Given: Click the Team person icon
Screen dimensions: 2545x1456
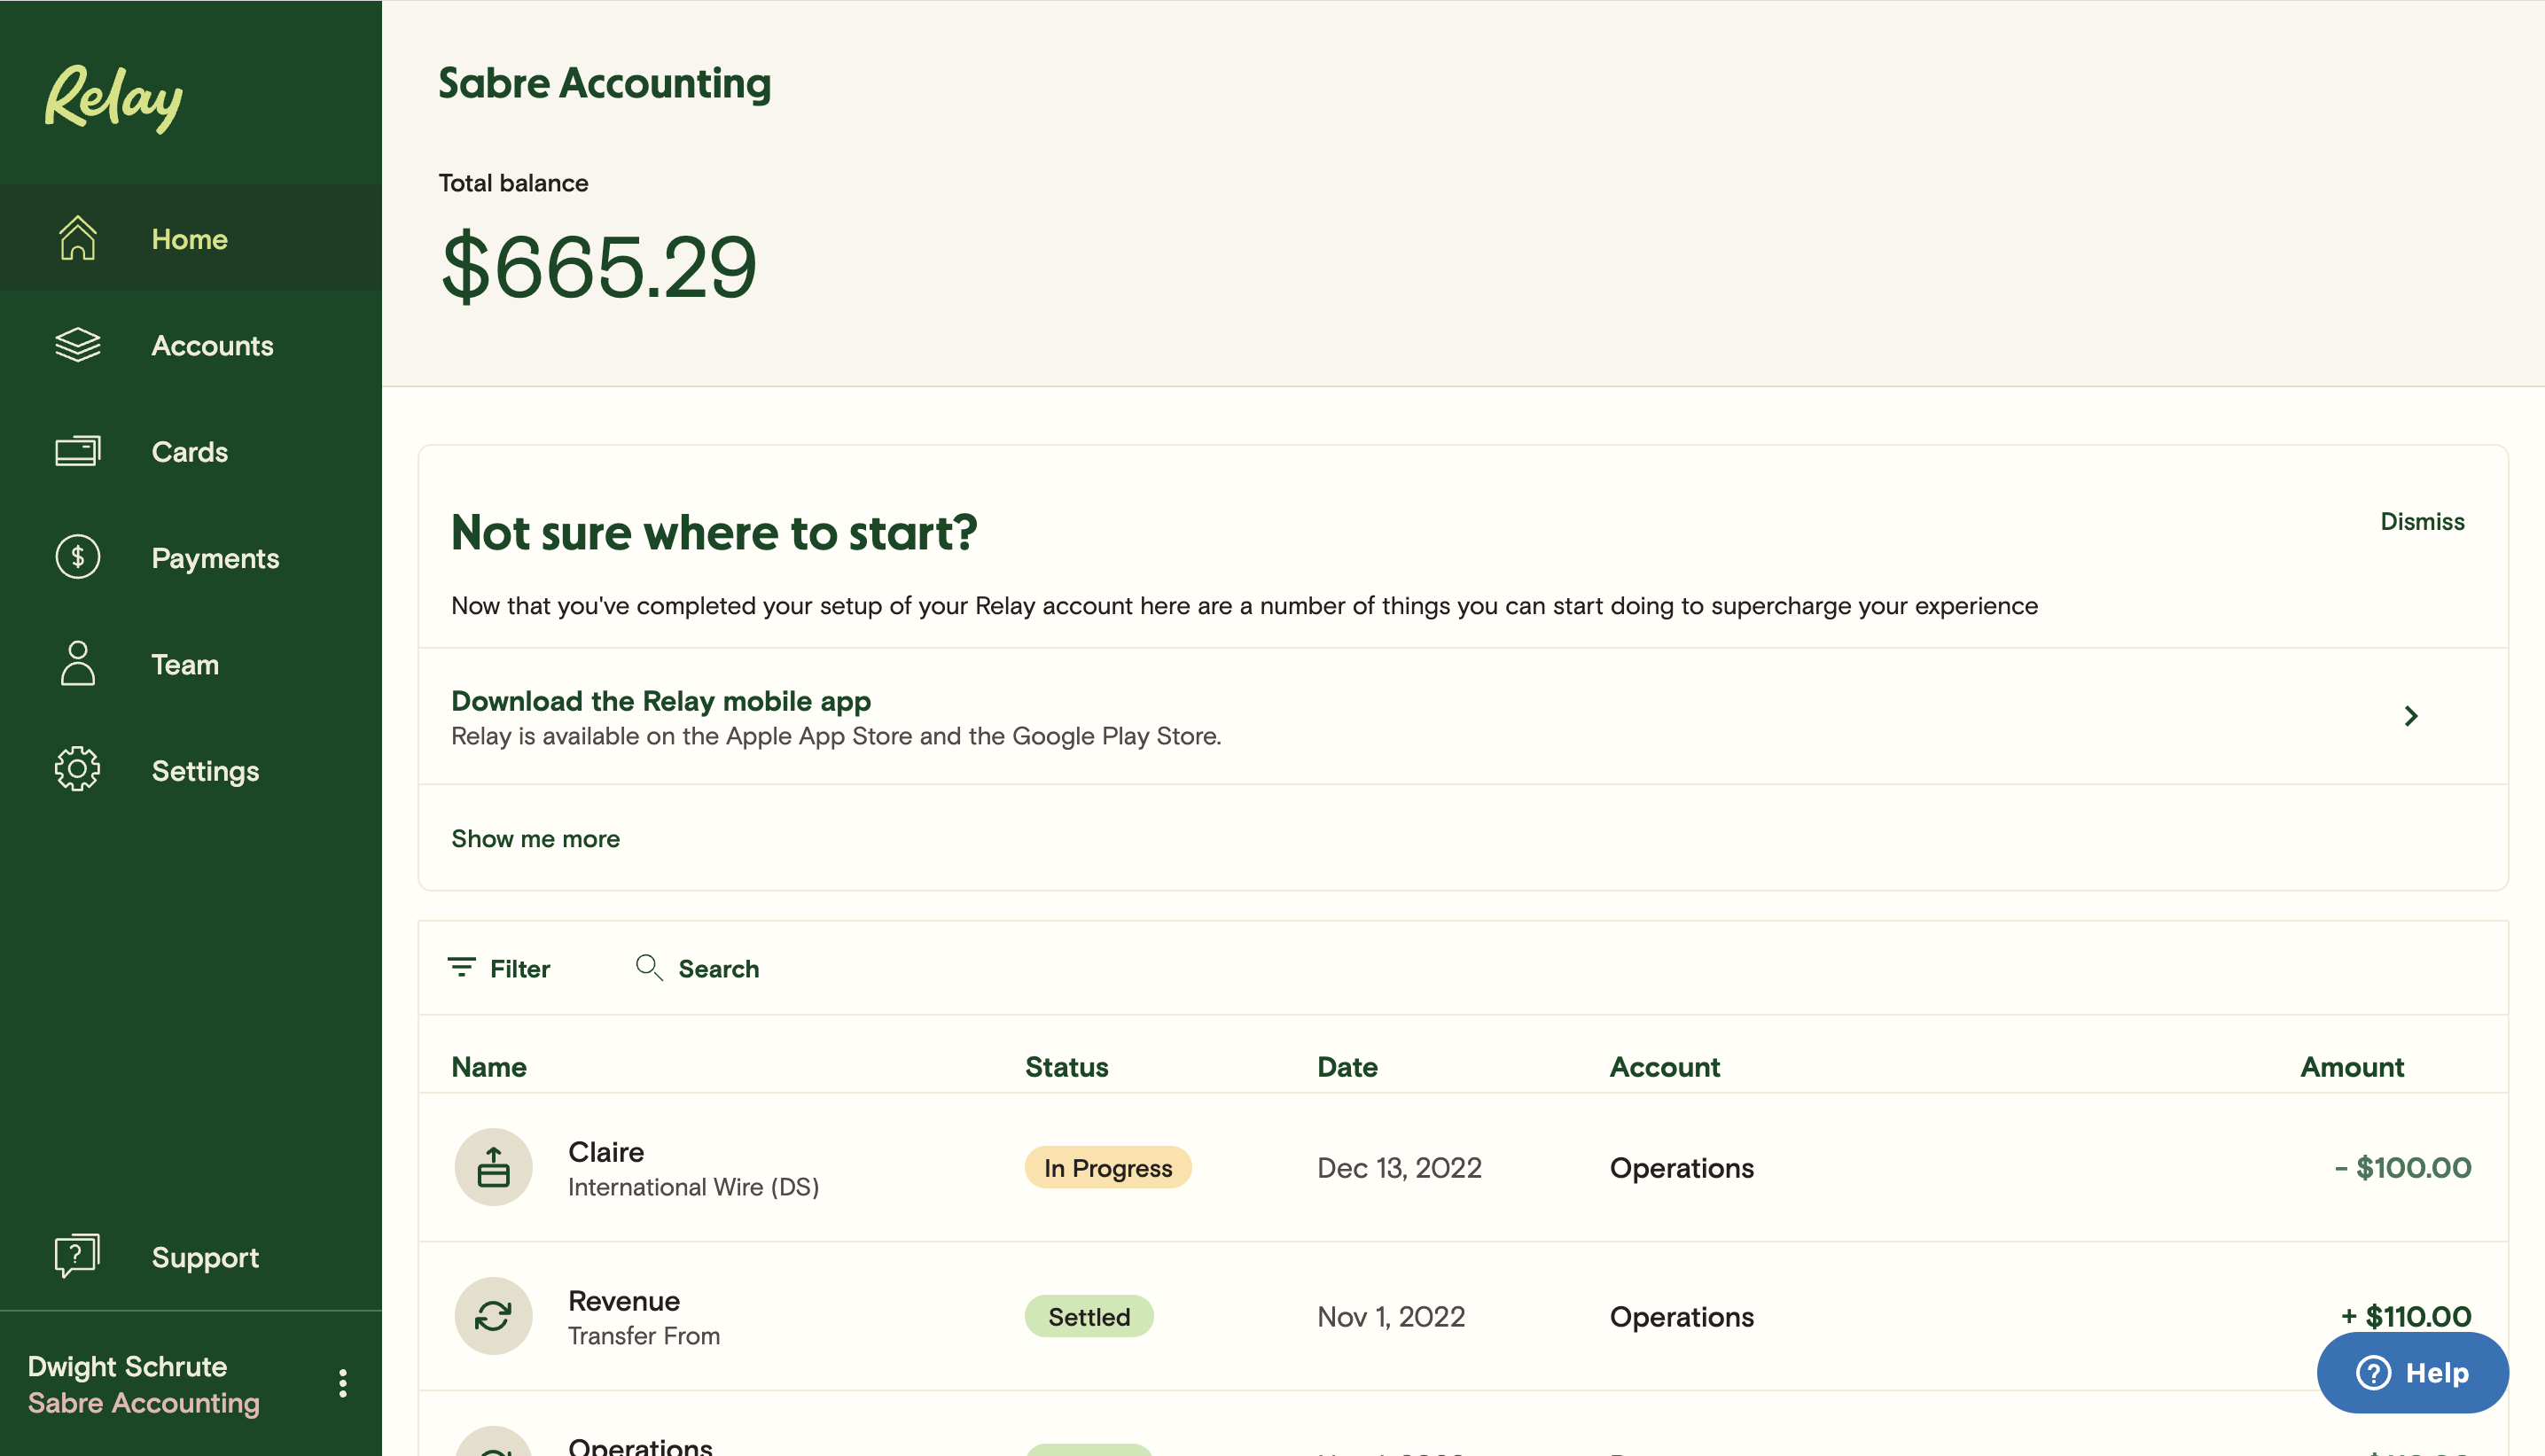Looking at the screenshot, I should (x=77, y=664).
